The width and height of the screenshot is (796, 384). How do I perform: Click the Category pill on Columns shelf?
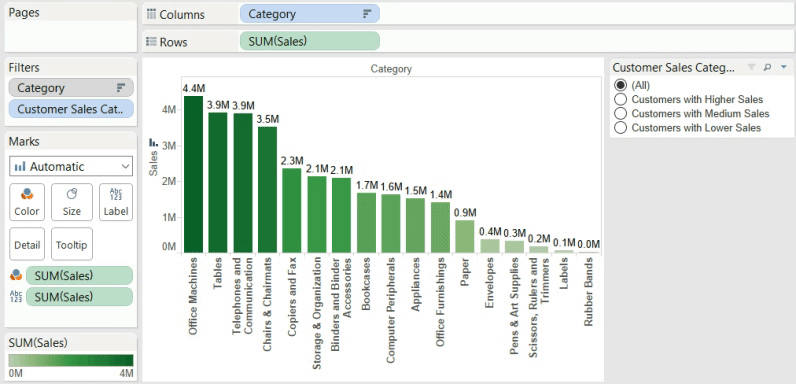click(x=309, y=14)
